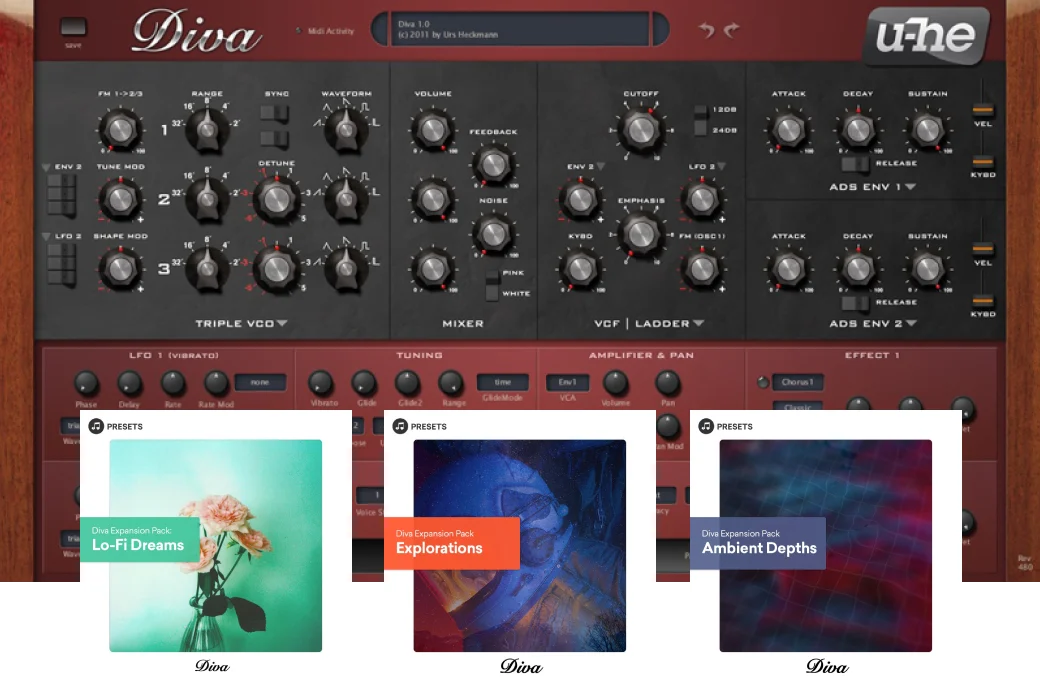Open the GlideMode time dropdown
The height and width of the screenshot is (682, 1040).
point(503,382)
